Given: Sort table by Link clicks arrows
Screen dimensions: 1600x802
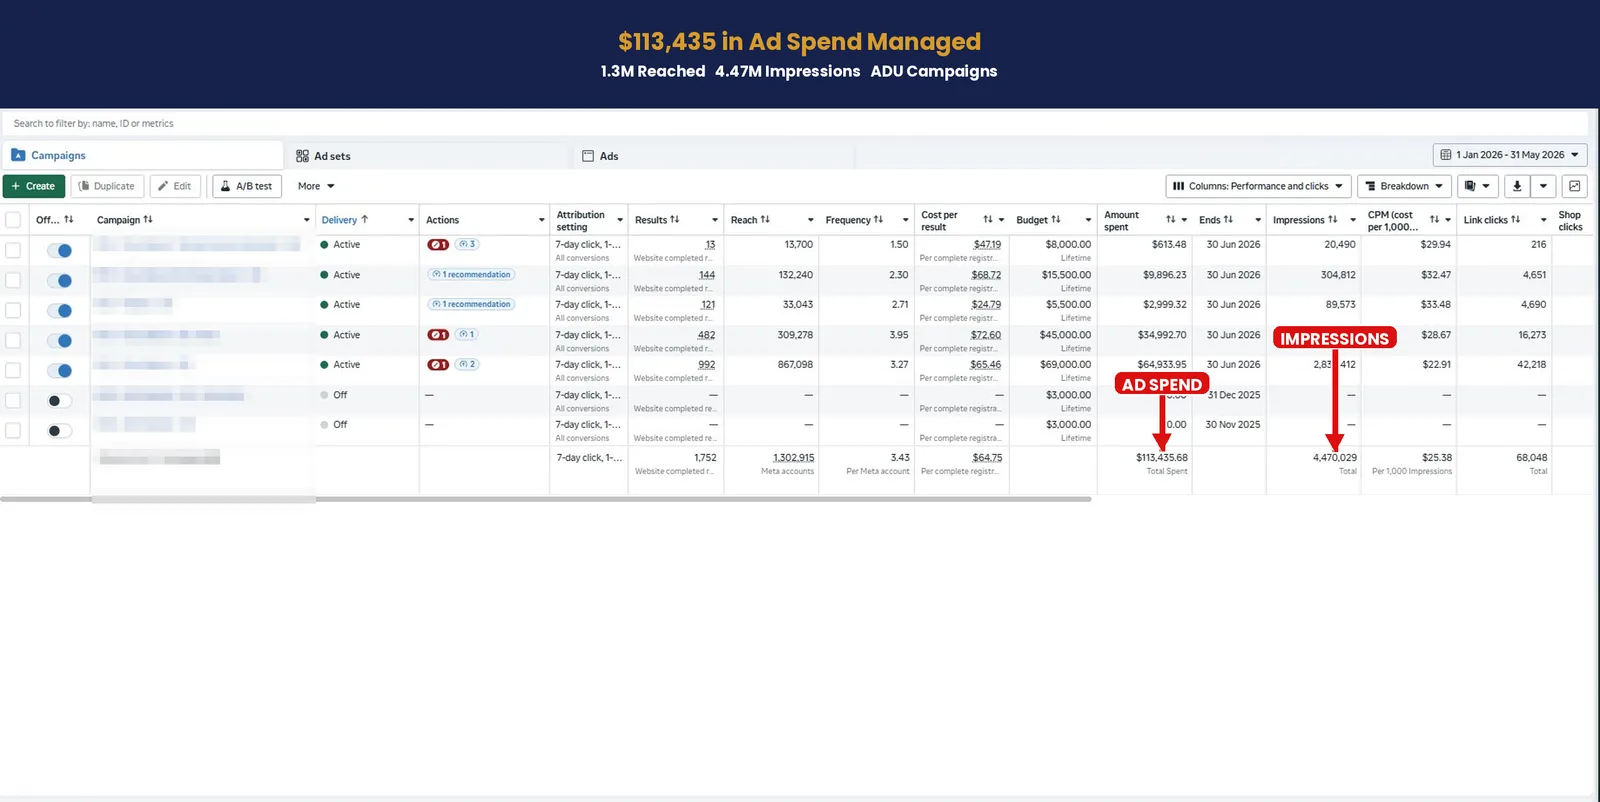Looking at the screenshot, I should click(1516, 220).
